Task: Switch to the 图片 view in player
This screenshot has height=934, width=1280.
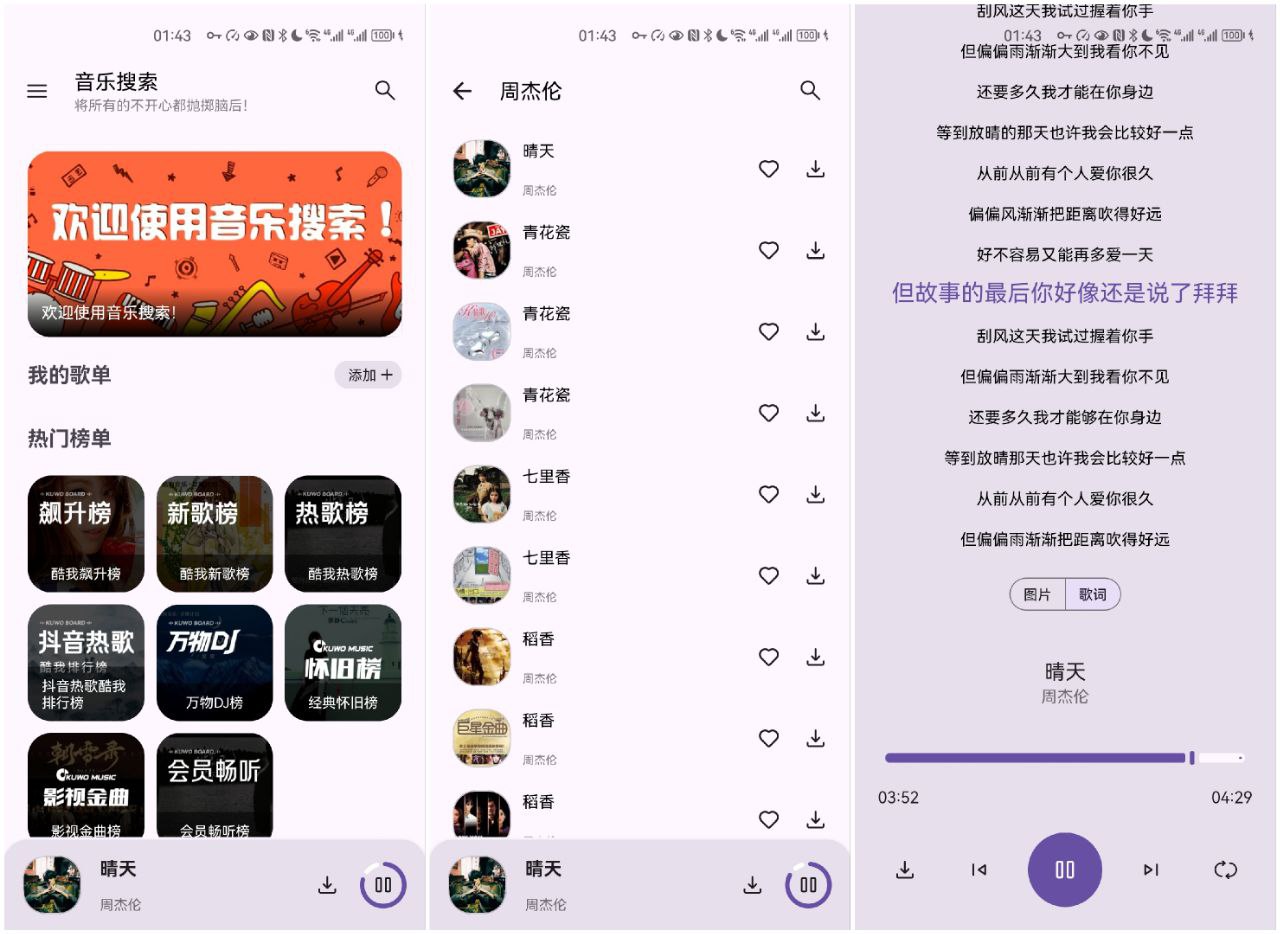Action: tap(1038, 594)
